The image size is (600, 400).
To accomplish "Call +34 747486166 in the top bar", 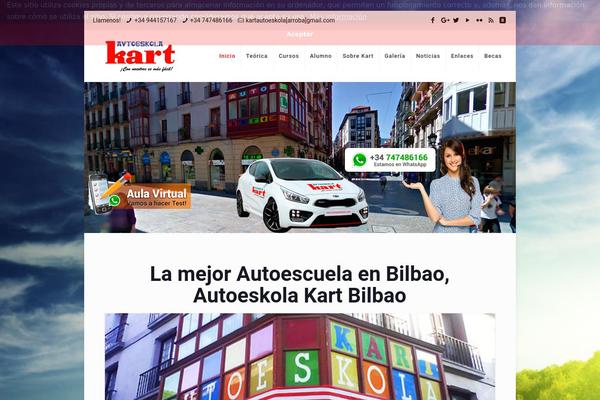I will coord(211,20).
